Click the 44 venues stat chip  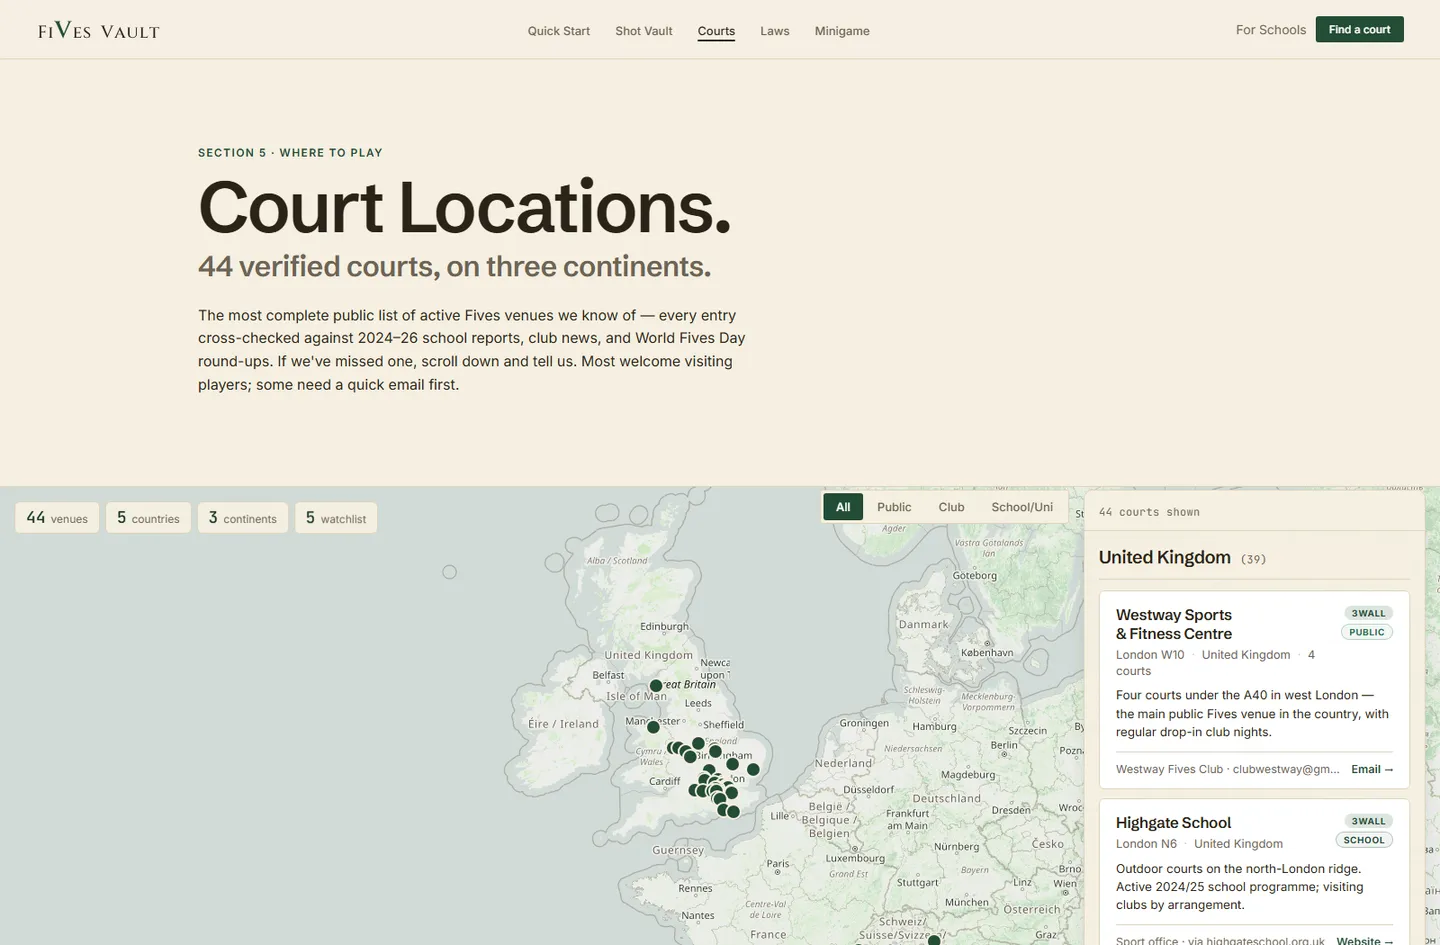tap(57, 518)
